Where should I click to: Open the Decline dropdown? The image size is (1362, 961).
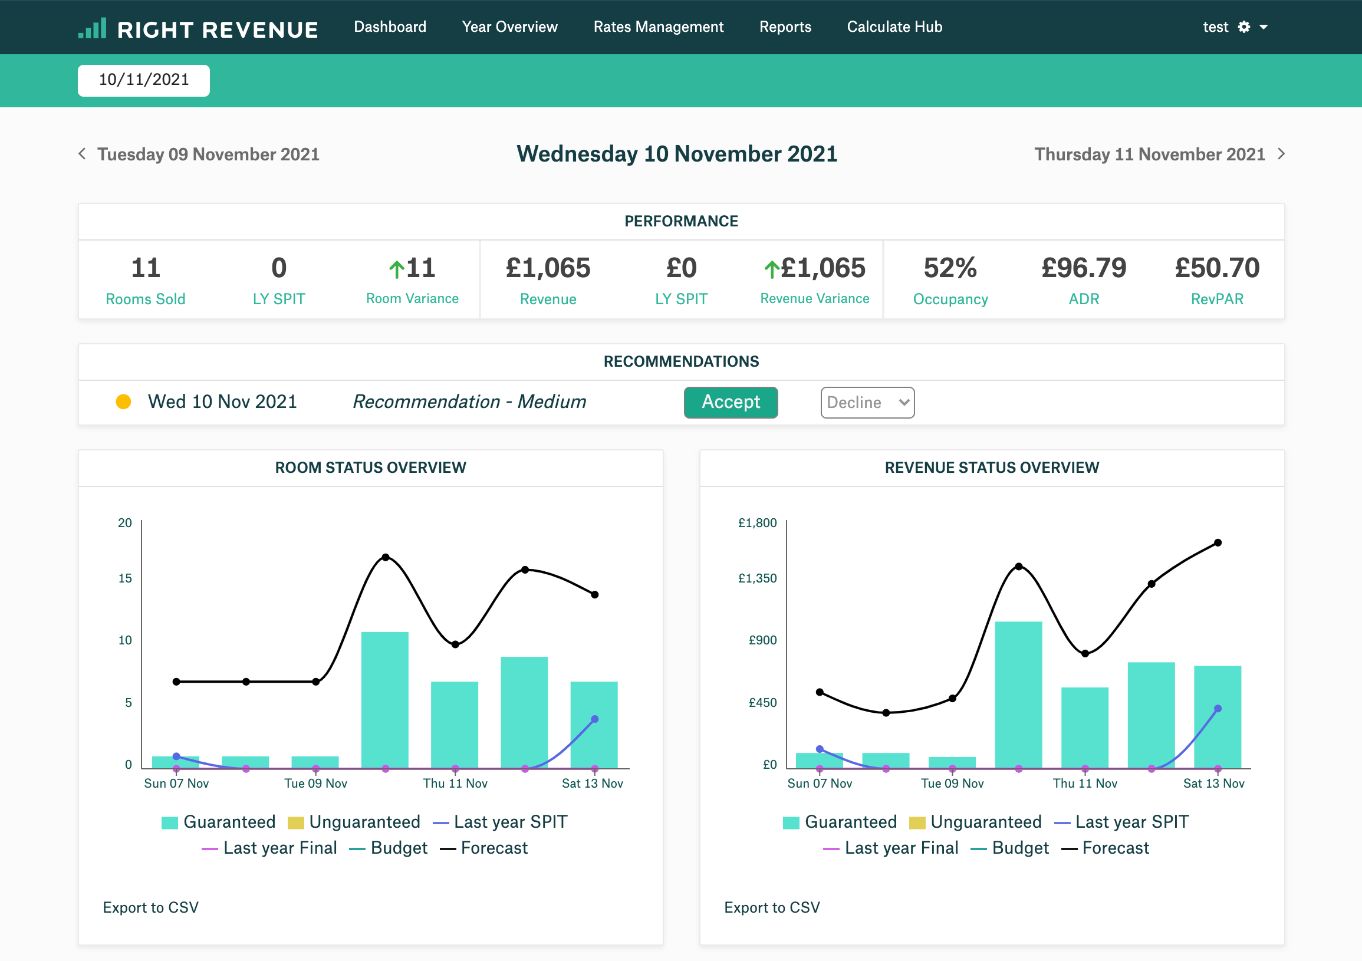point(867,402)
